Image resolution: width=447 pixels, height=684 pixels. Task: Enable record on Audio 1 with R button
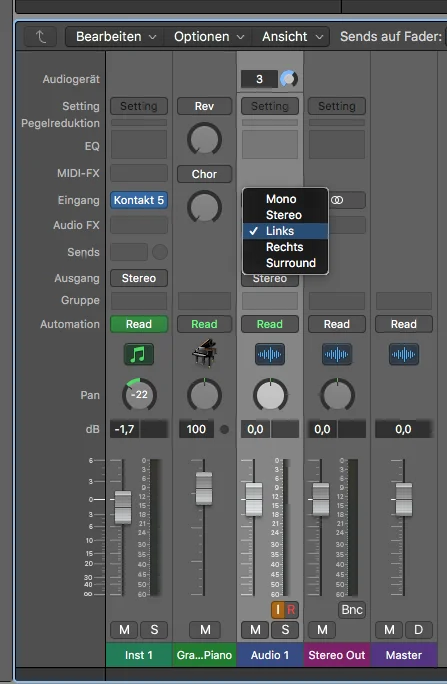pos(291,609)
